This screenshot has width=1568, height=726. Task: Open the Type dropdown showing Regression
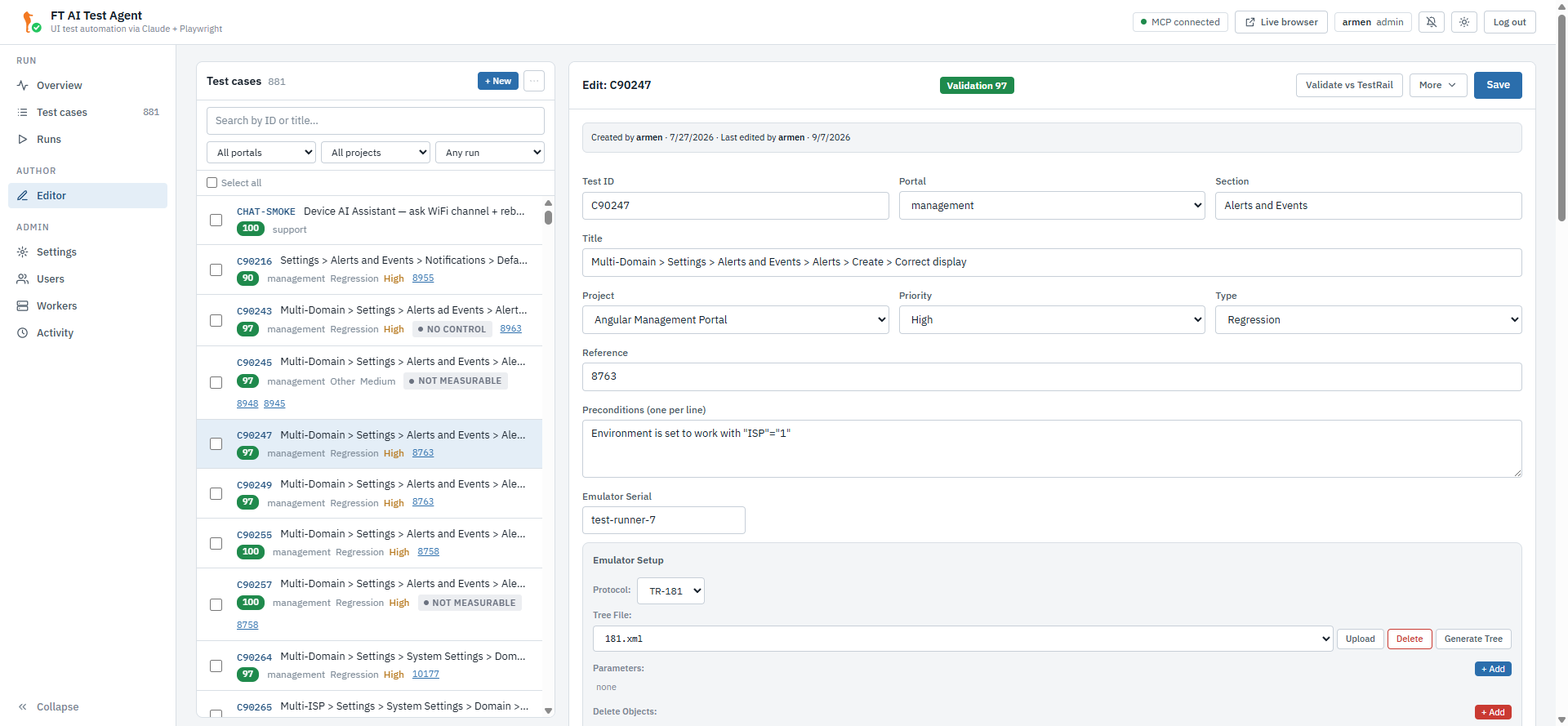[1368, 320]
